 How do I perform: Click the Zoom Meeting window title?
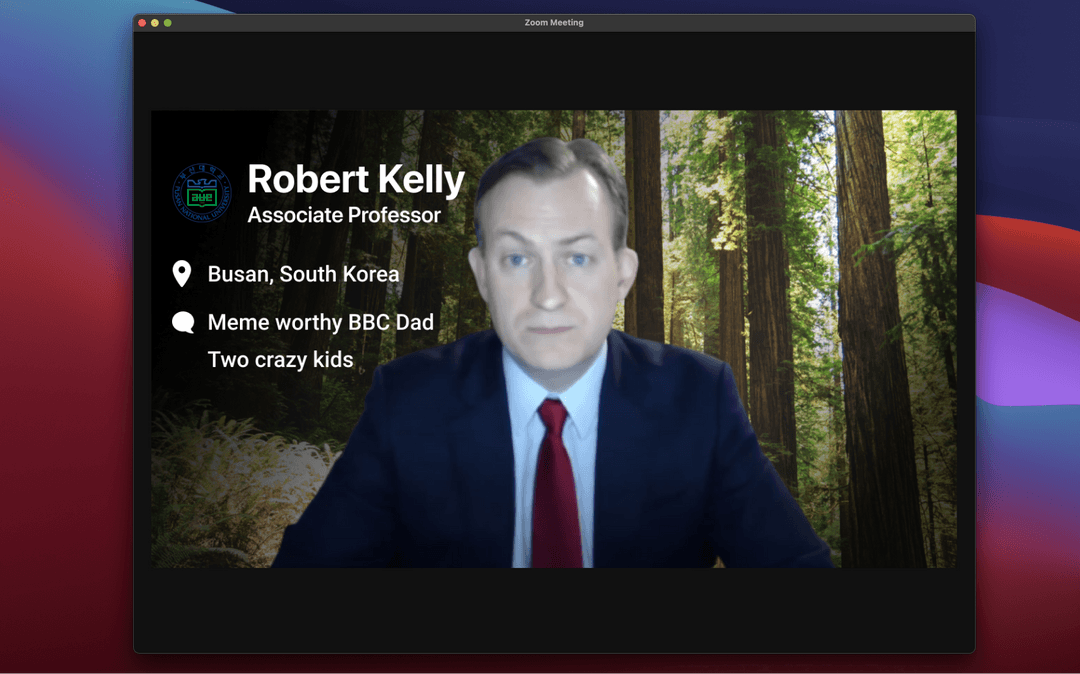(554, 23)
